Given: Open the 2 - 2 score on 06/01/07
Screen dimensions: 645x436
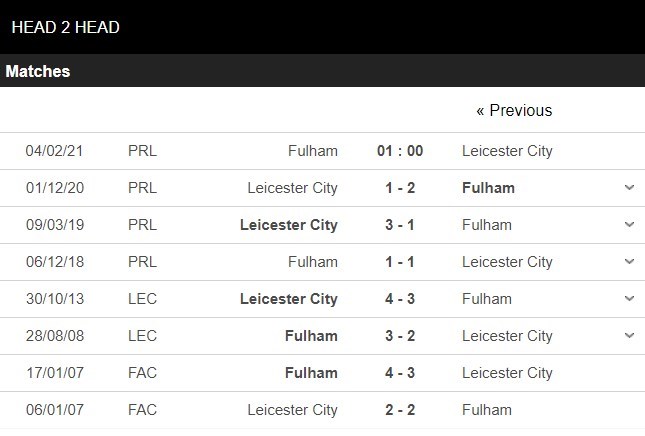Looking at the screenshot, I should 400,410.
